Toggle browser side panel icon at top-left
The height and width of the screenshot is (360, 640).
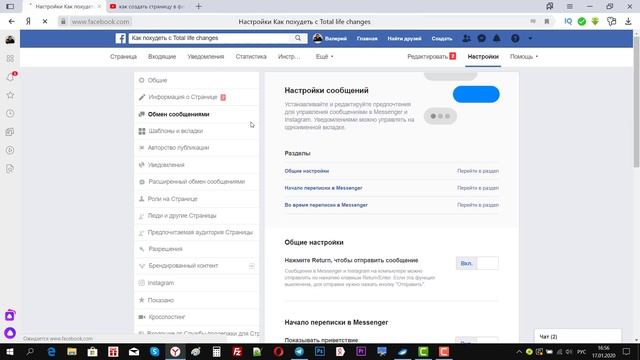click(x=10, y=7)
